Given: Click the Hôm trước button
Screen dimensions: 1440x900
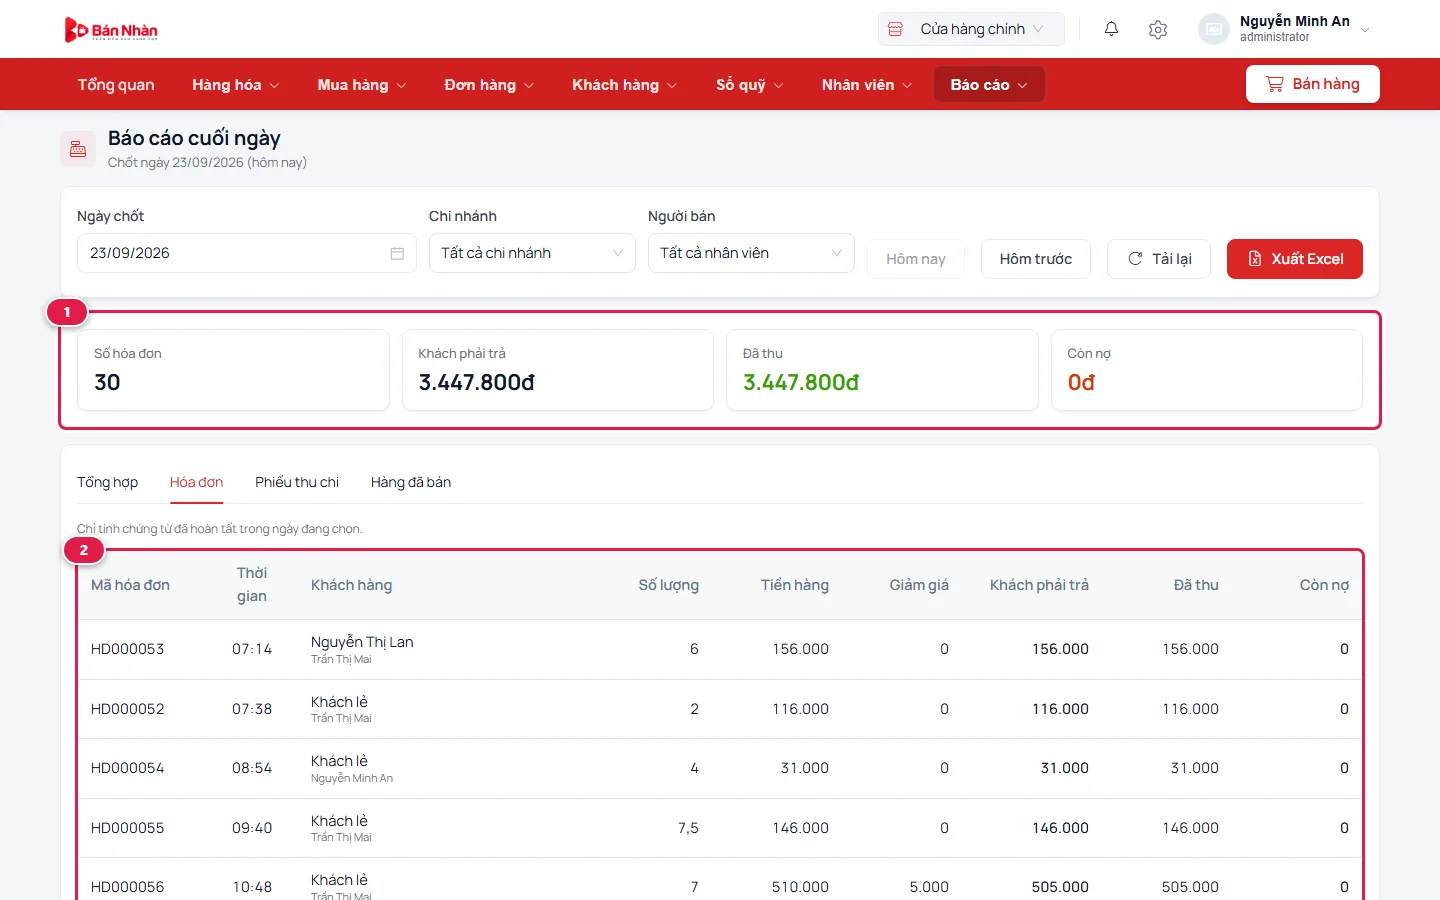Looking at the screenshot, I should [x=1036, y=259].
